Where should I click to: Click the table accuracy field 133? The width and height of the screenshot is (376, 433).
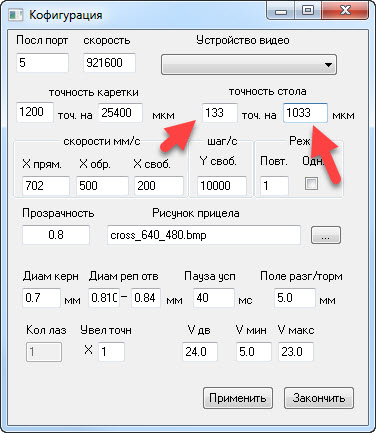(x=220, y=113)
